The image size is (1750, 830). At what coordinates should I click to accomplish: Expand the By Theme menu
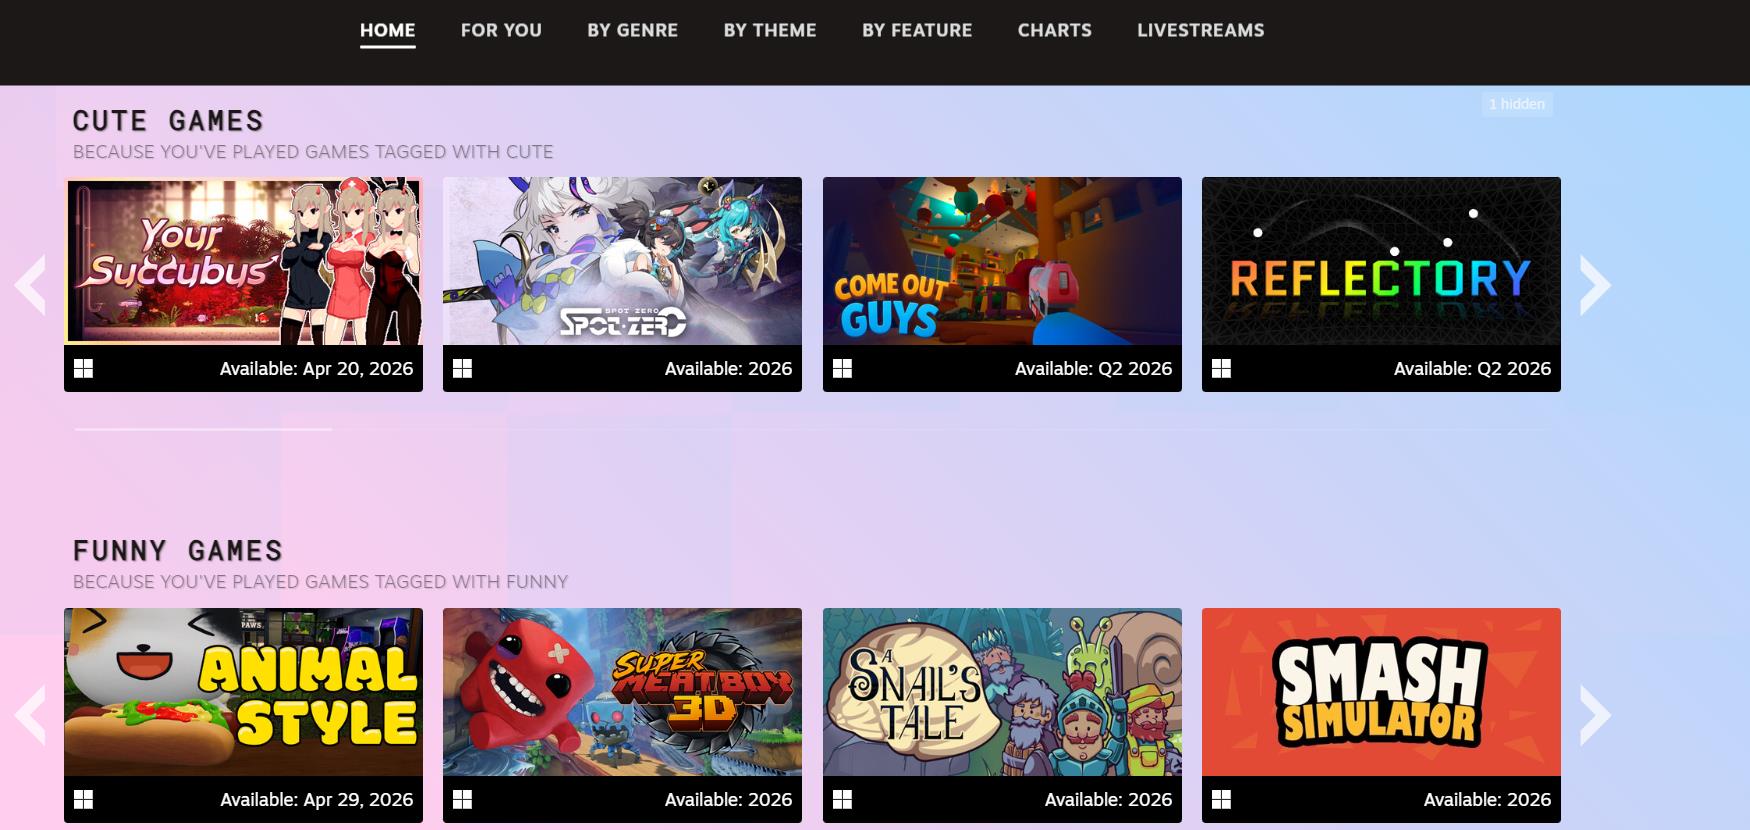click(x=769, y=30)
